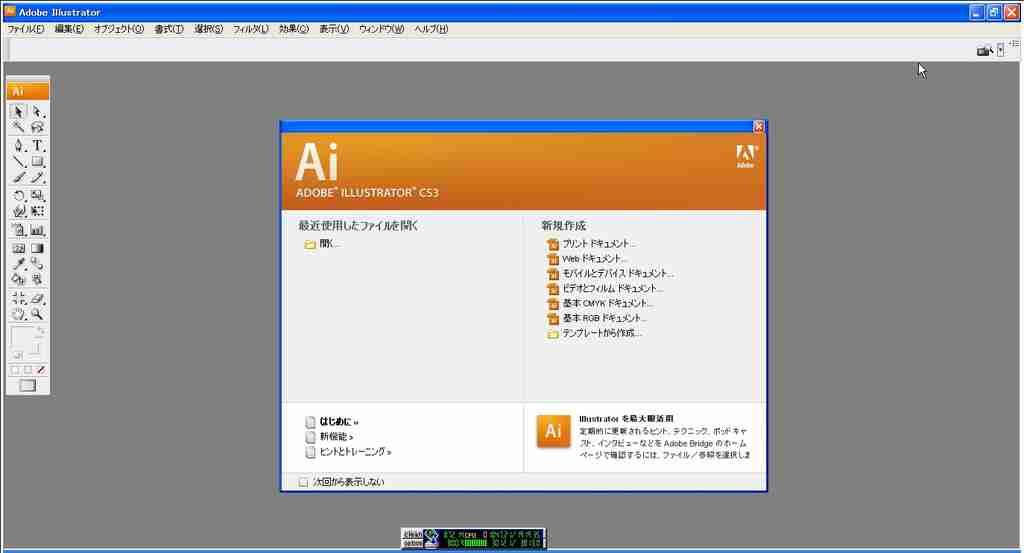Select the Rectangle shape tool
The width and height of the screenshot is (1024, 553).
tap(37, 161)
